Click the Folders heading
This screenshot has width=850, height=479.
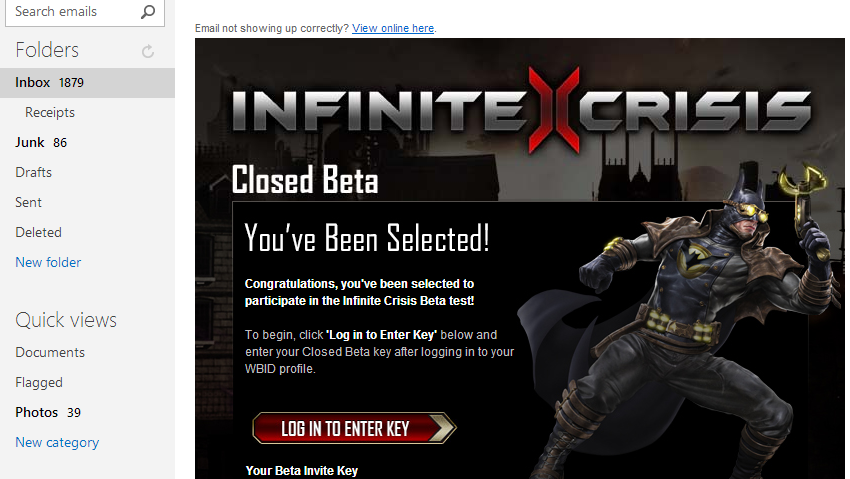pos(47,50)
